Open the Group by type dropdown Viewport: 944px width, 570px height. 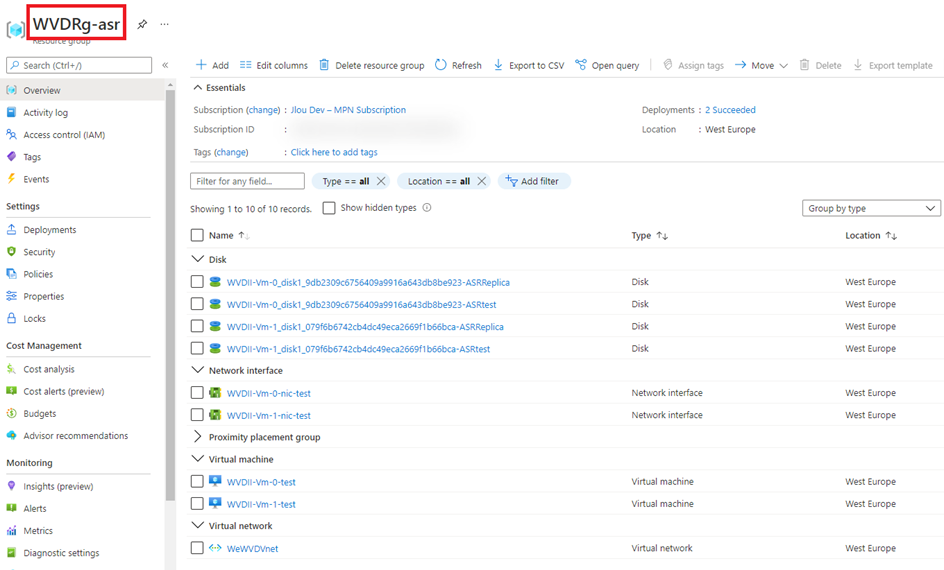tap(871, 208)
